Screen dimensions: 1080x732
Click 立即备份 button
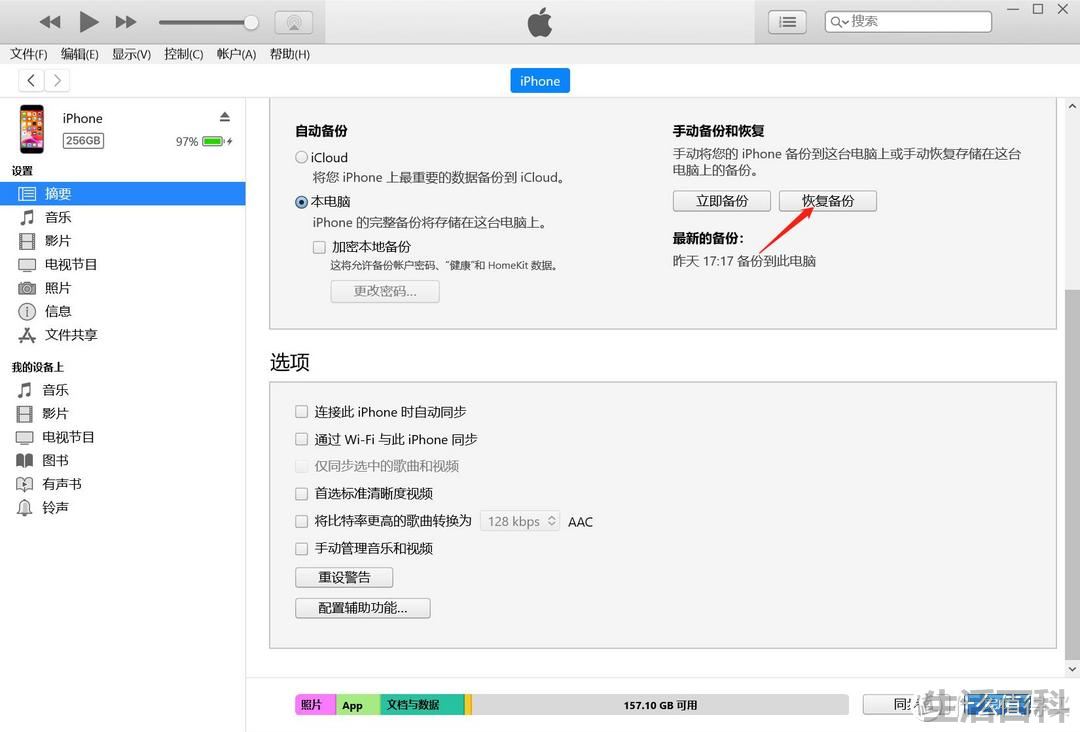[722, 201]
